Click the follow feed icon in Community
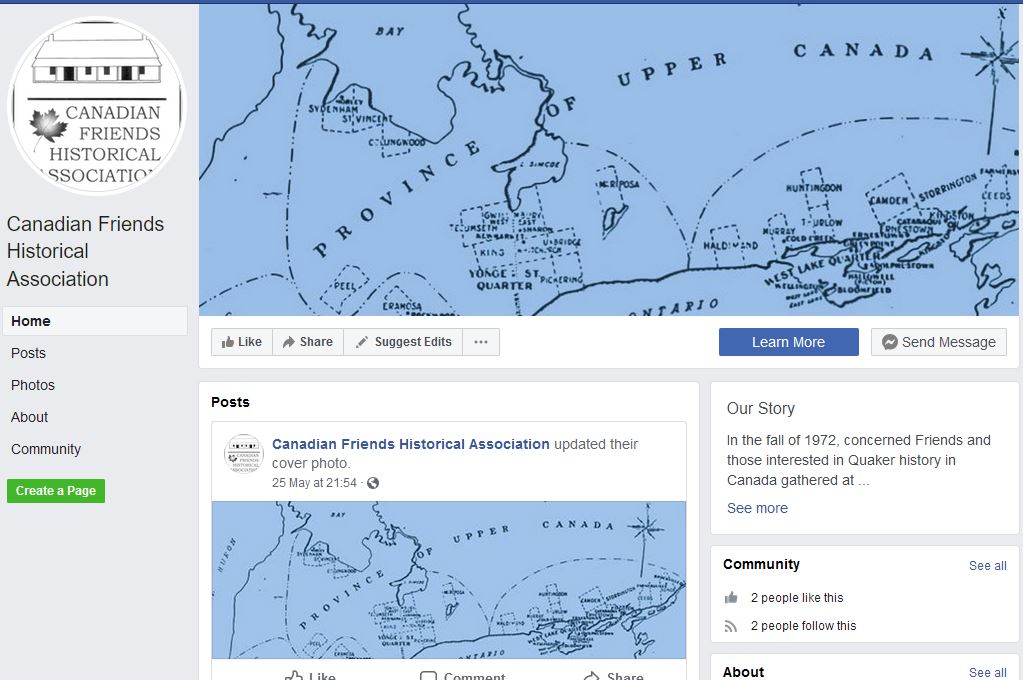1023x680 pixels. [731, 626]
